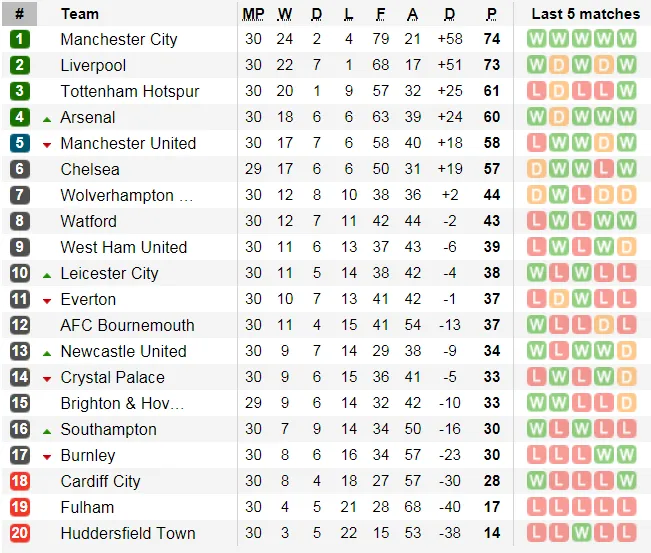Click the red down arrow beside Burnley
Screen dimensions: 651x553
(47, 456)
